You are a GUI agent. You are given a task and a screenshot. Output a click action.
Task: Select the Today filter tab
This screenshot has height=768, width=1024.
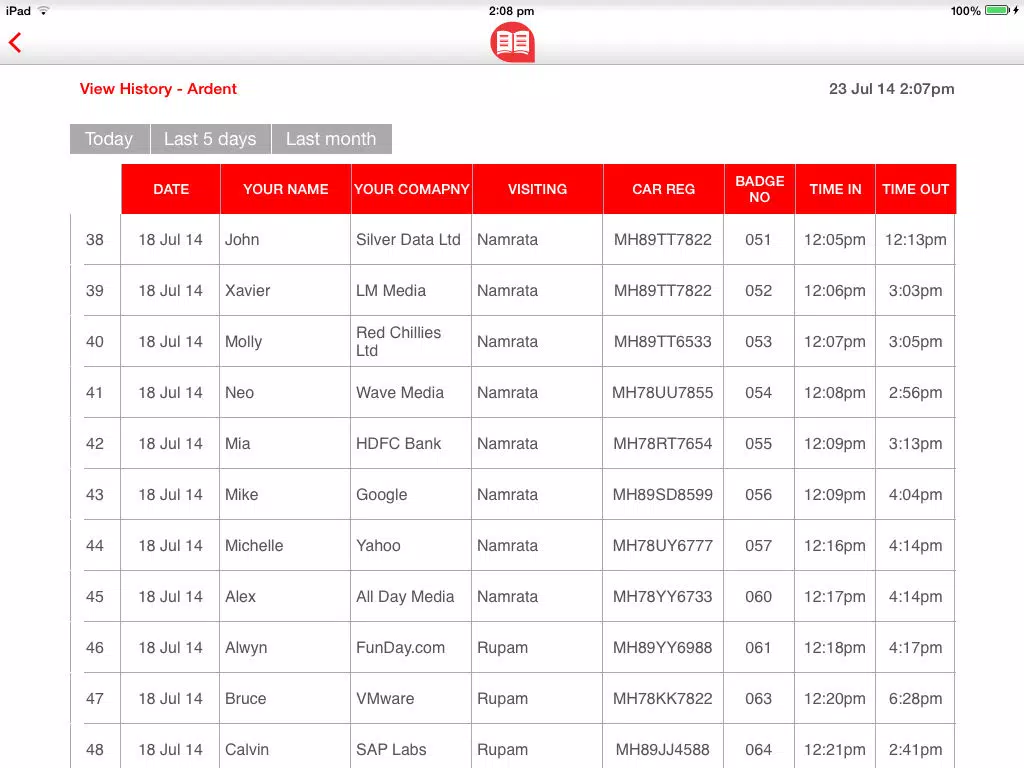(110, 139)
